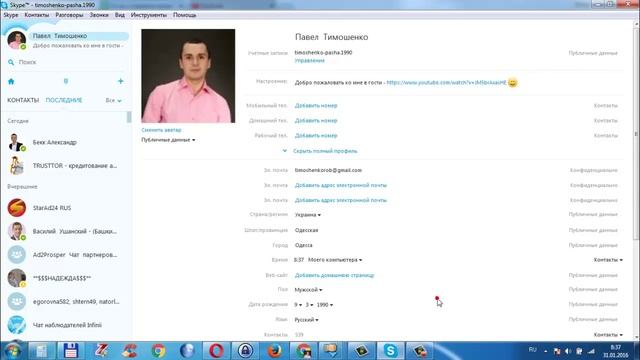Open the birth year 1990 dropdown

(325, 305)
